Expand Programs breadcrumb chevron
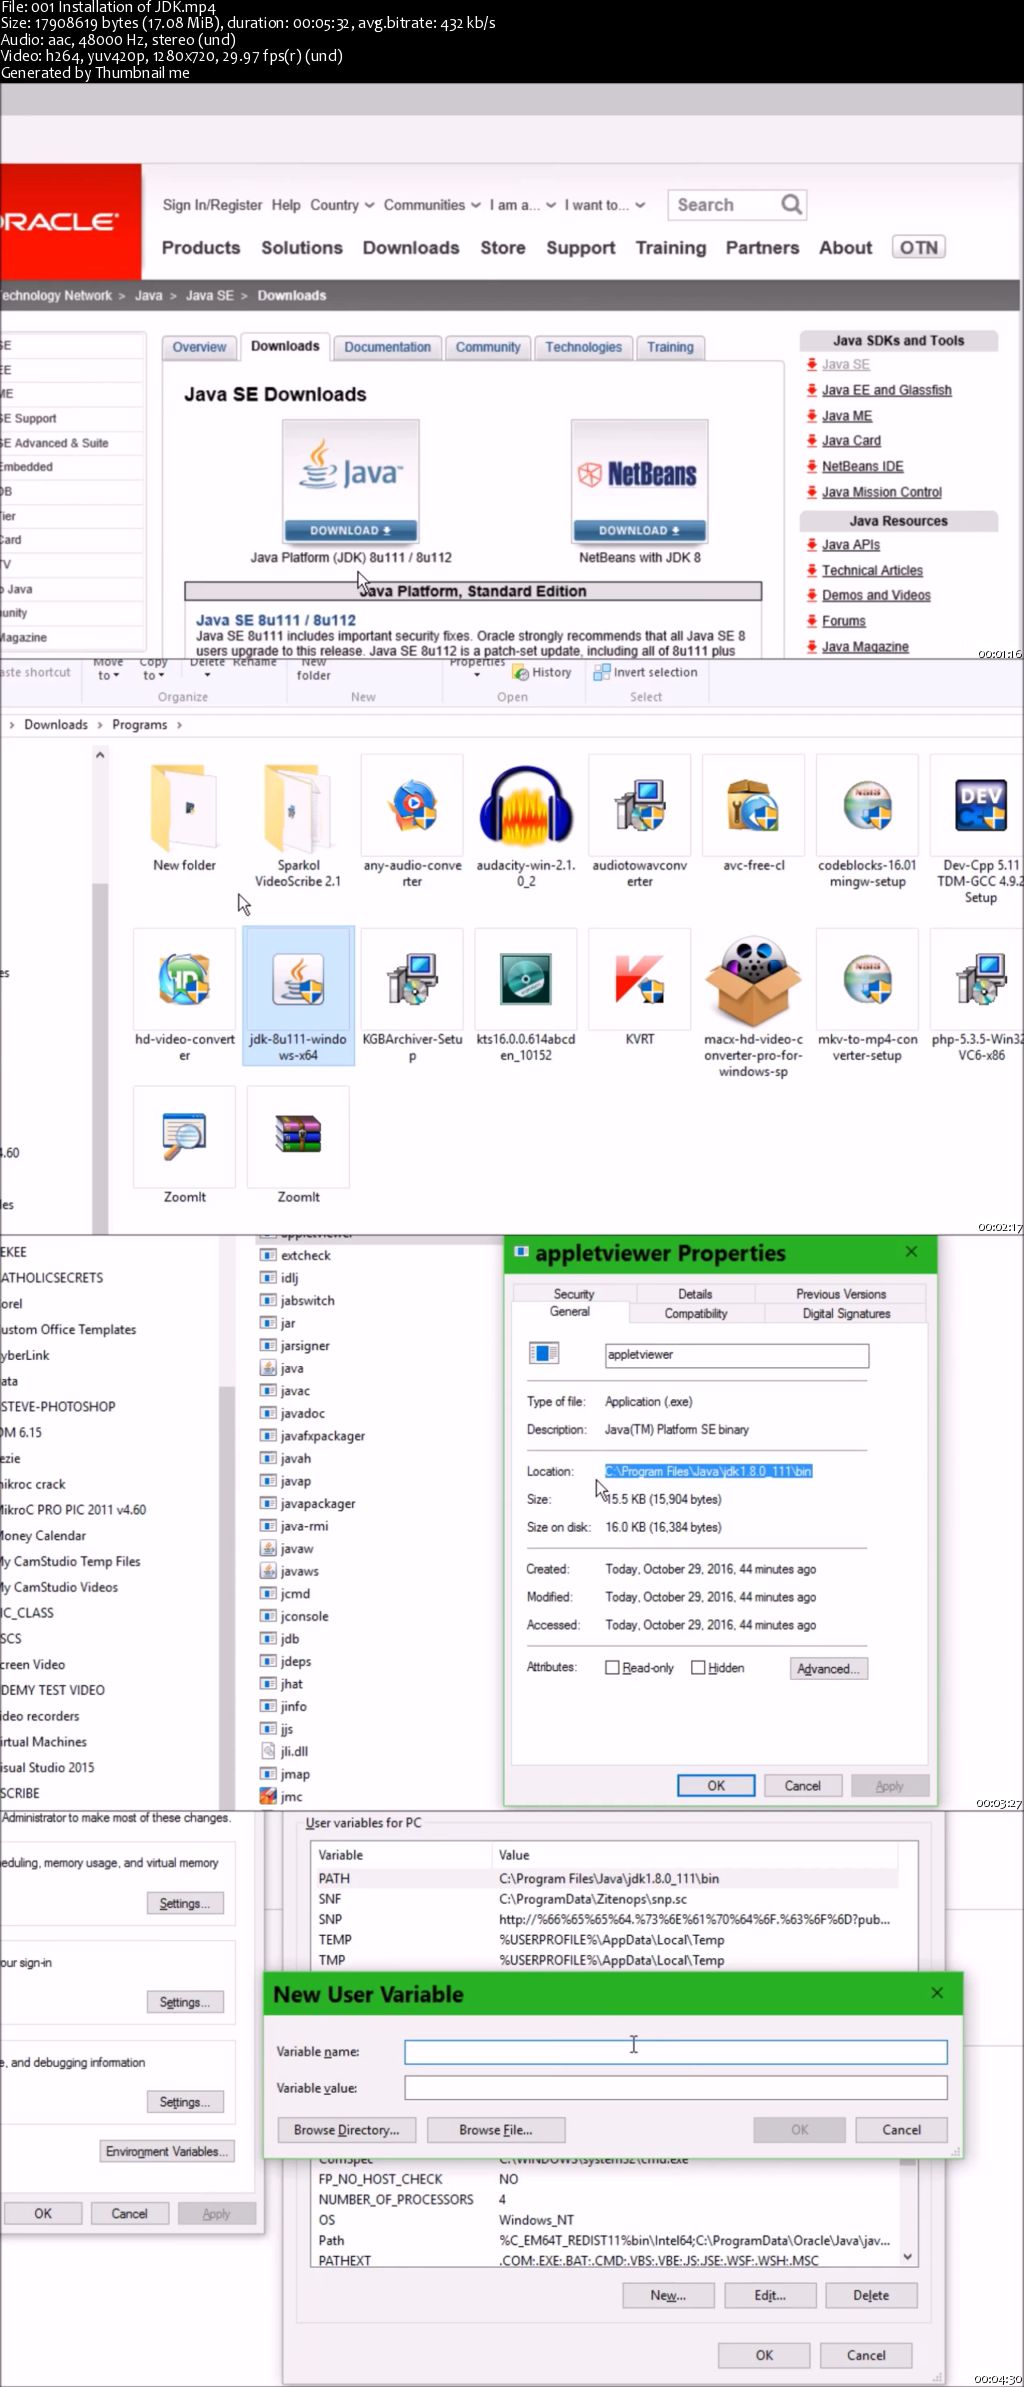The height and width of the screenshot is (2387, 1024). [179, 725]
